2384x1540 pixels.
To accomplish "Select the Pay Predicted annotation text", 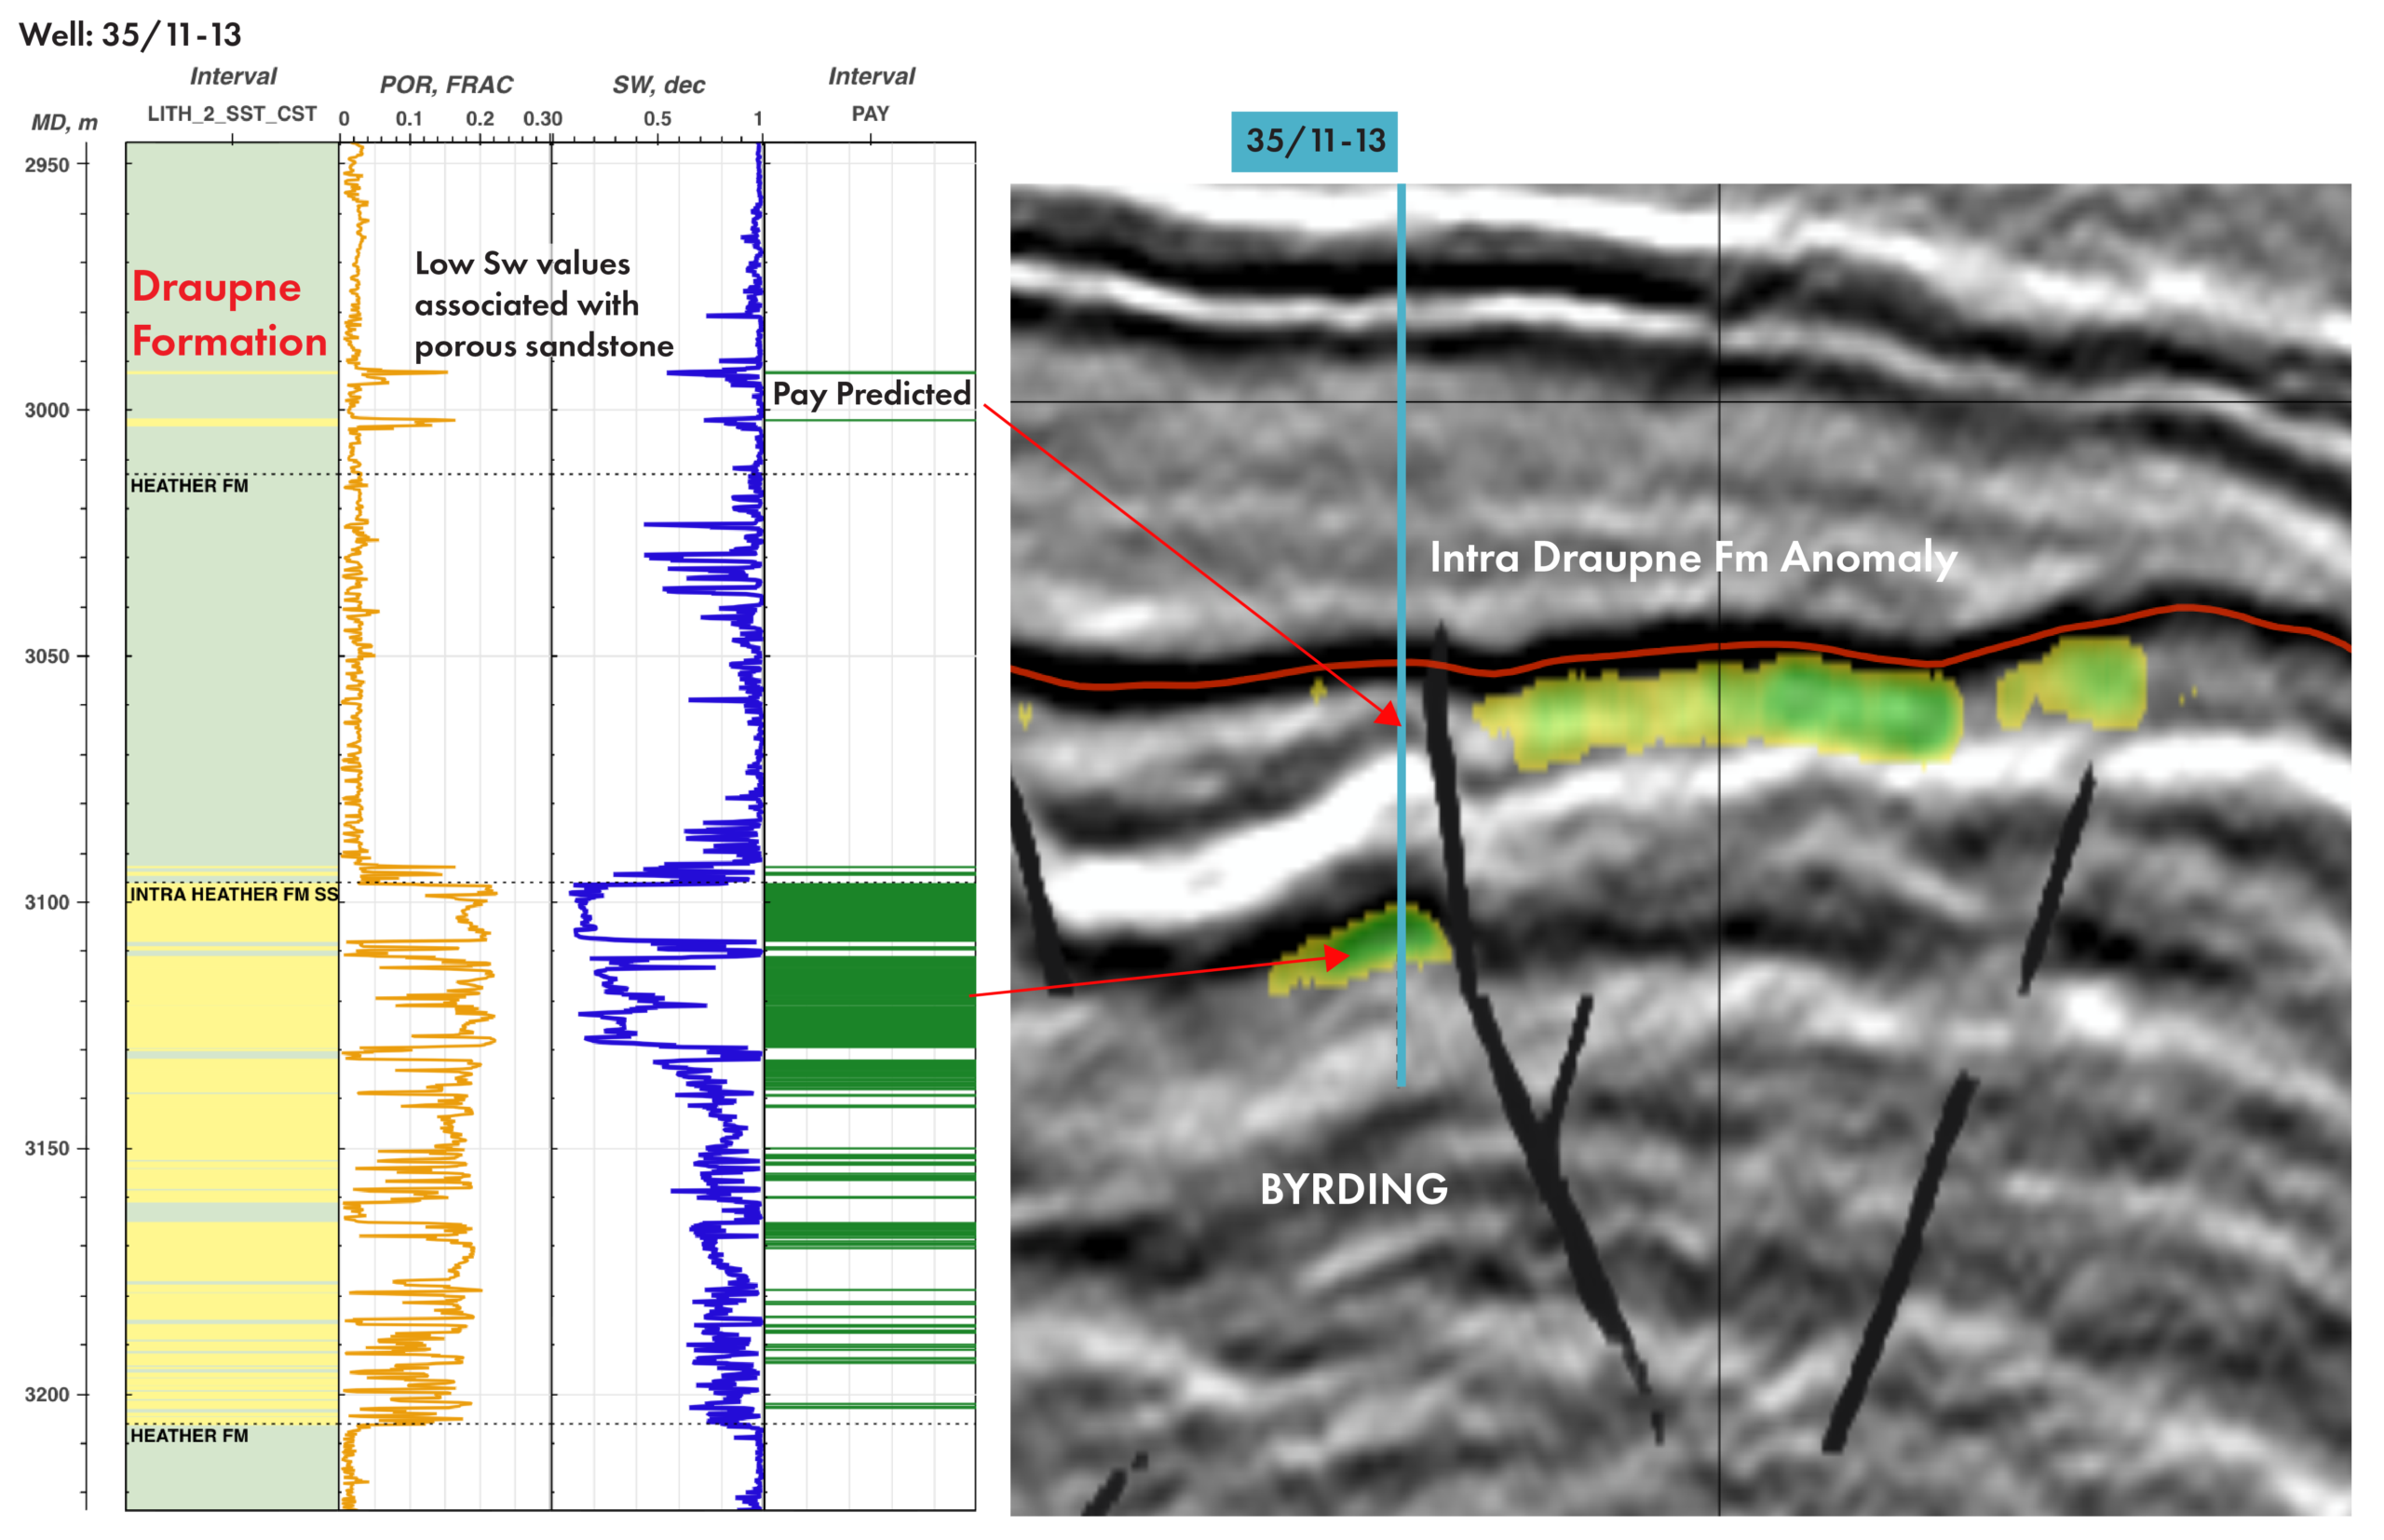I will pos(870,394).
